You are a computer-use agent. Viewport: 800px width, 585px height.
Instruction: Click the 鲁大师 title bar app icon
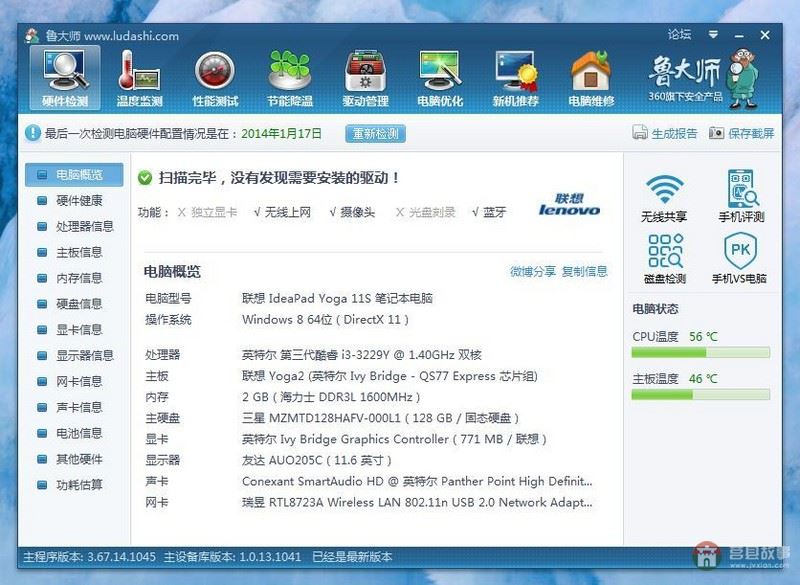[32, 36]
